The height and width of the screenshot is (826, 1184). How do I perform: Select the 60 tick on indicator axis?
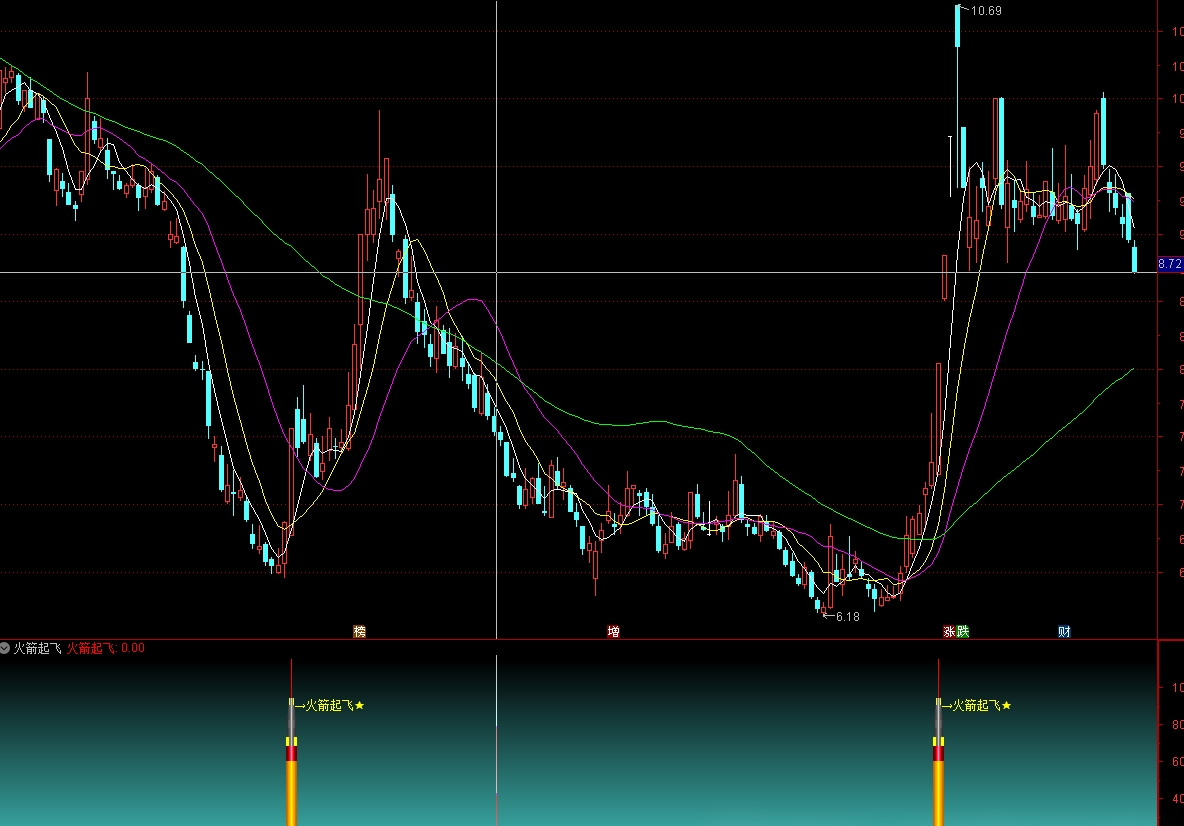click(x=1177, y=761)
